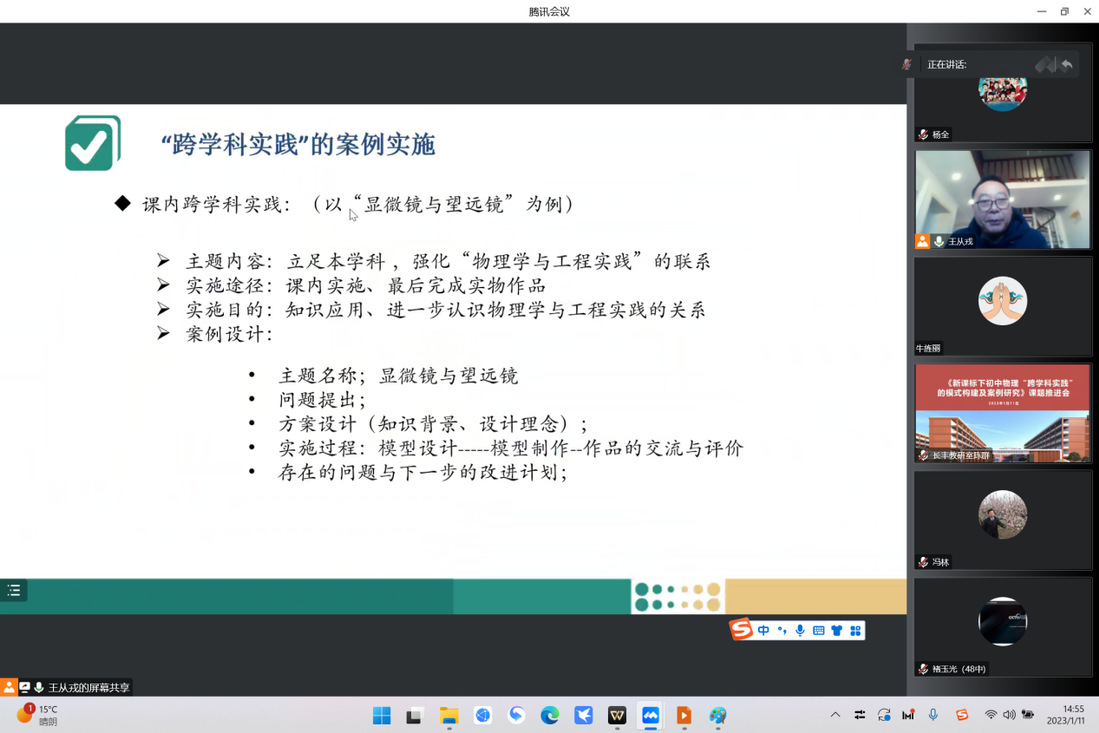1099x733 pixels.
Task: Click the tray sync refresh icon
Action: coord(884,715)
